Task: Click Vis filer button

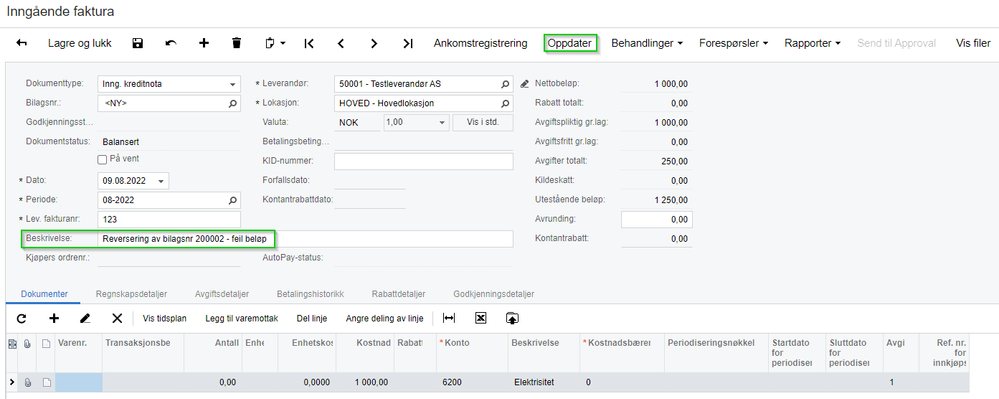Action: (973, 43)
